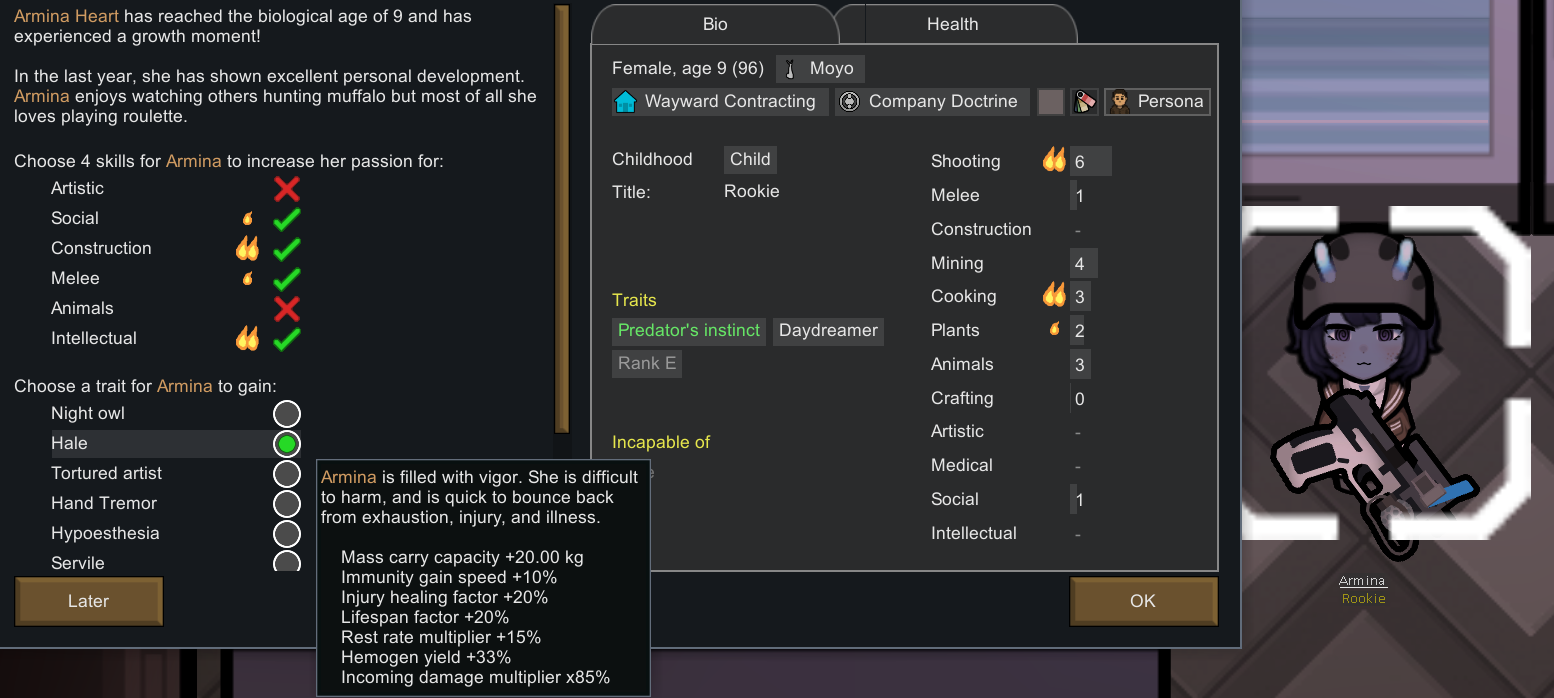Confirm with the OK button
The width and height of the screenshot is (1554, 698).
pyautogui.click(x=1143, y=601)
